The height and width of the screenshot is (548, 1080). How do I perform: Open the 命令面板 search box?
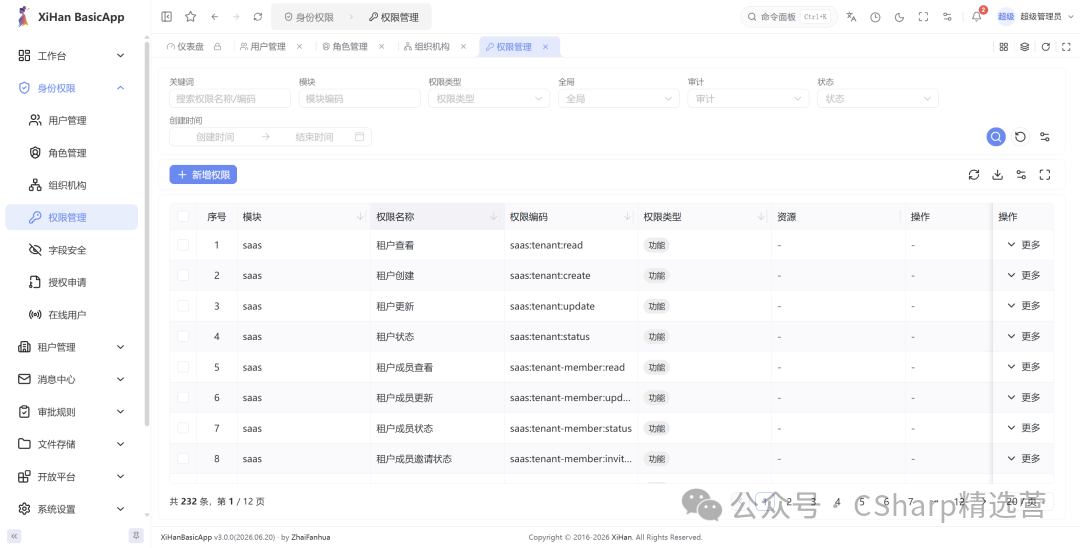click(789, 17)
